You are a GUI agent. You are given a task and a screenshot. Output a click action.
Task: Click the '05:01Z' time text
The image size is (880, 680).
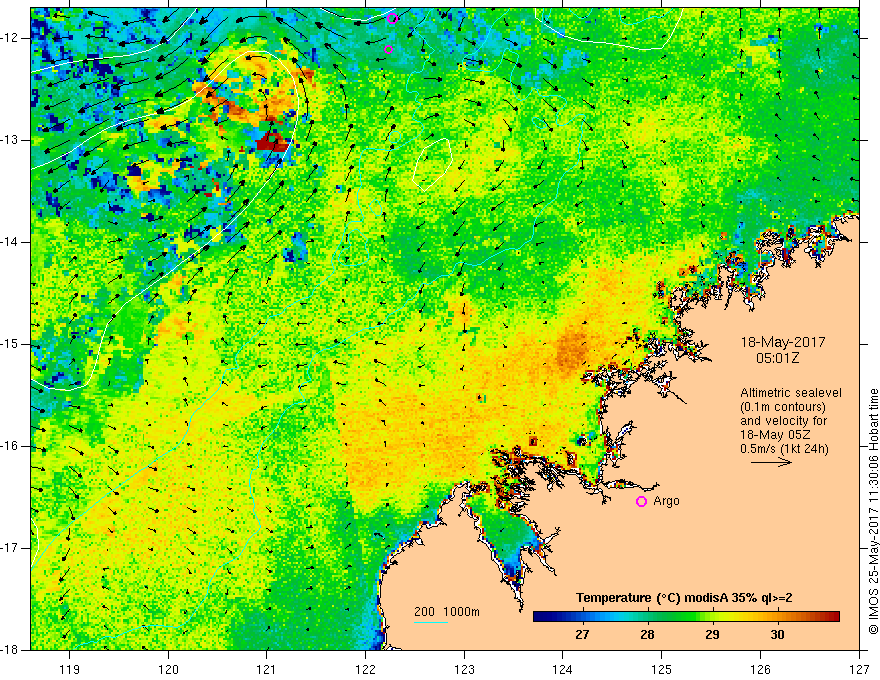(x=777, y=358)
